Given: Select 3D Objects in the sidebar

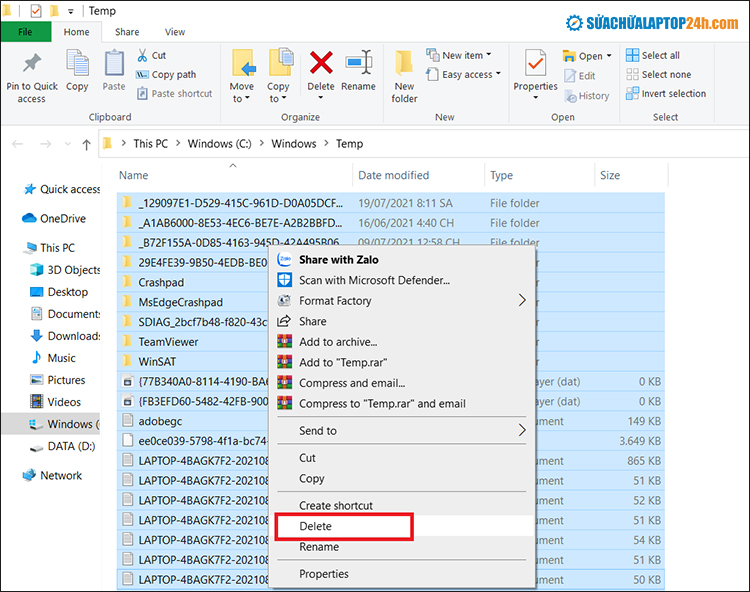Looking at the screenshot, I should click(65, 270).
